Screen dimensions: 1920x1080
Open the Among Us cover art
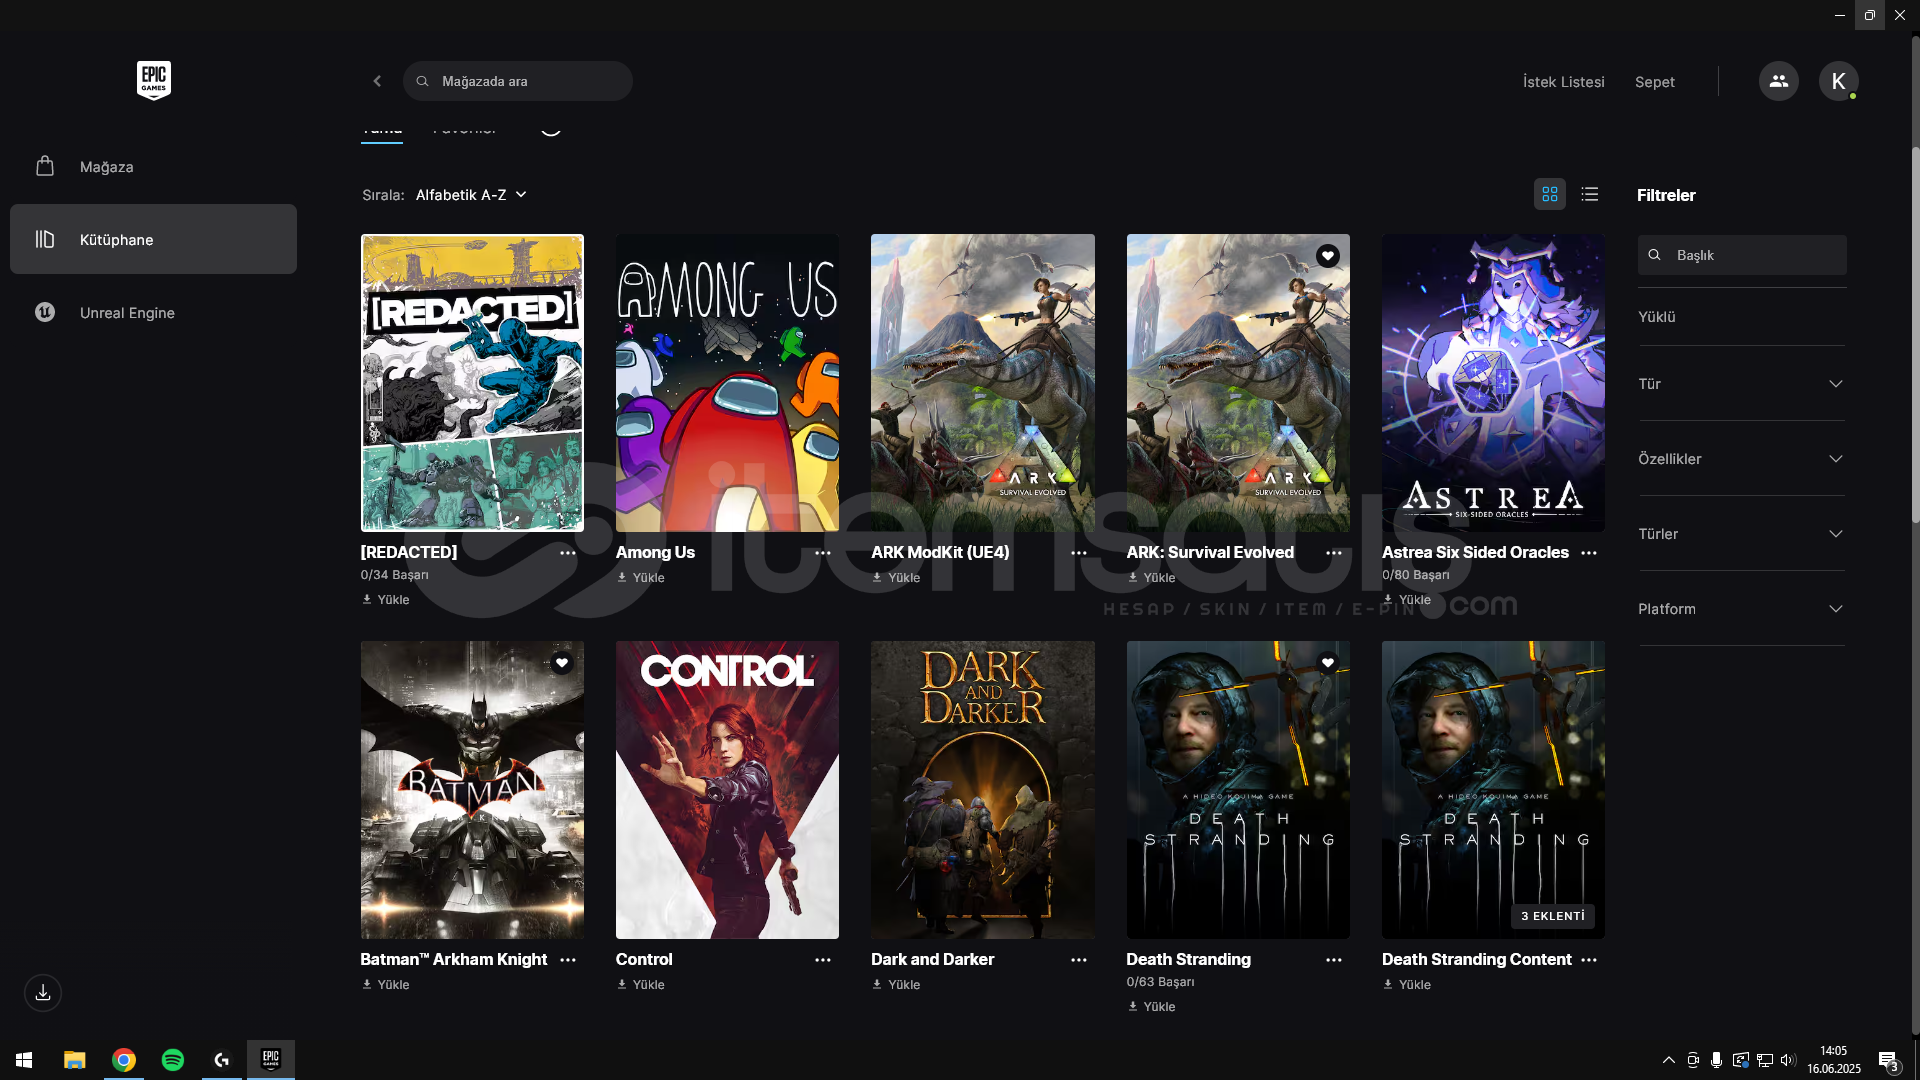727,383
